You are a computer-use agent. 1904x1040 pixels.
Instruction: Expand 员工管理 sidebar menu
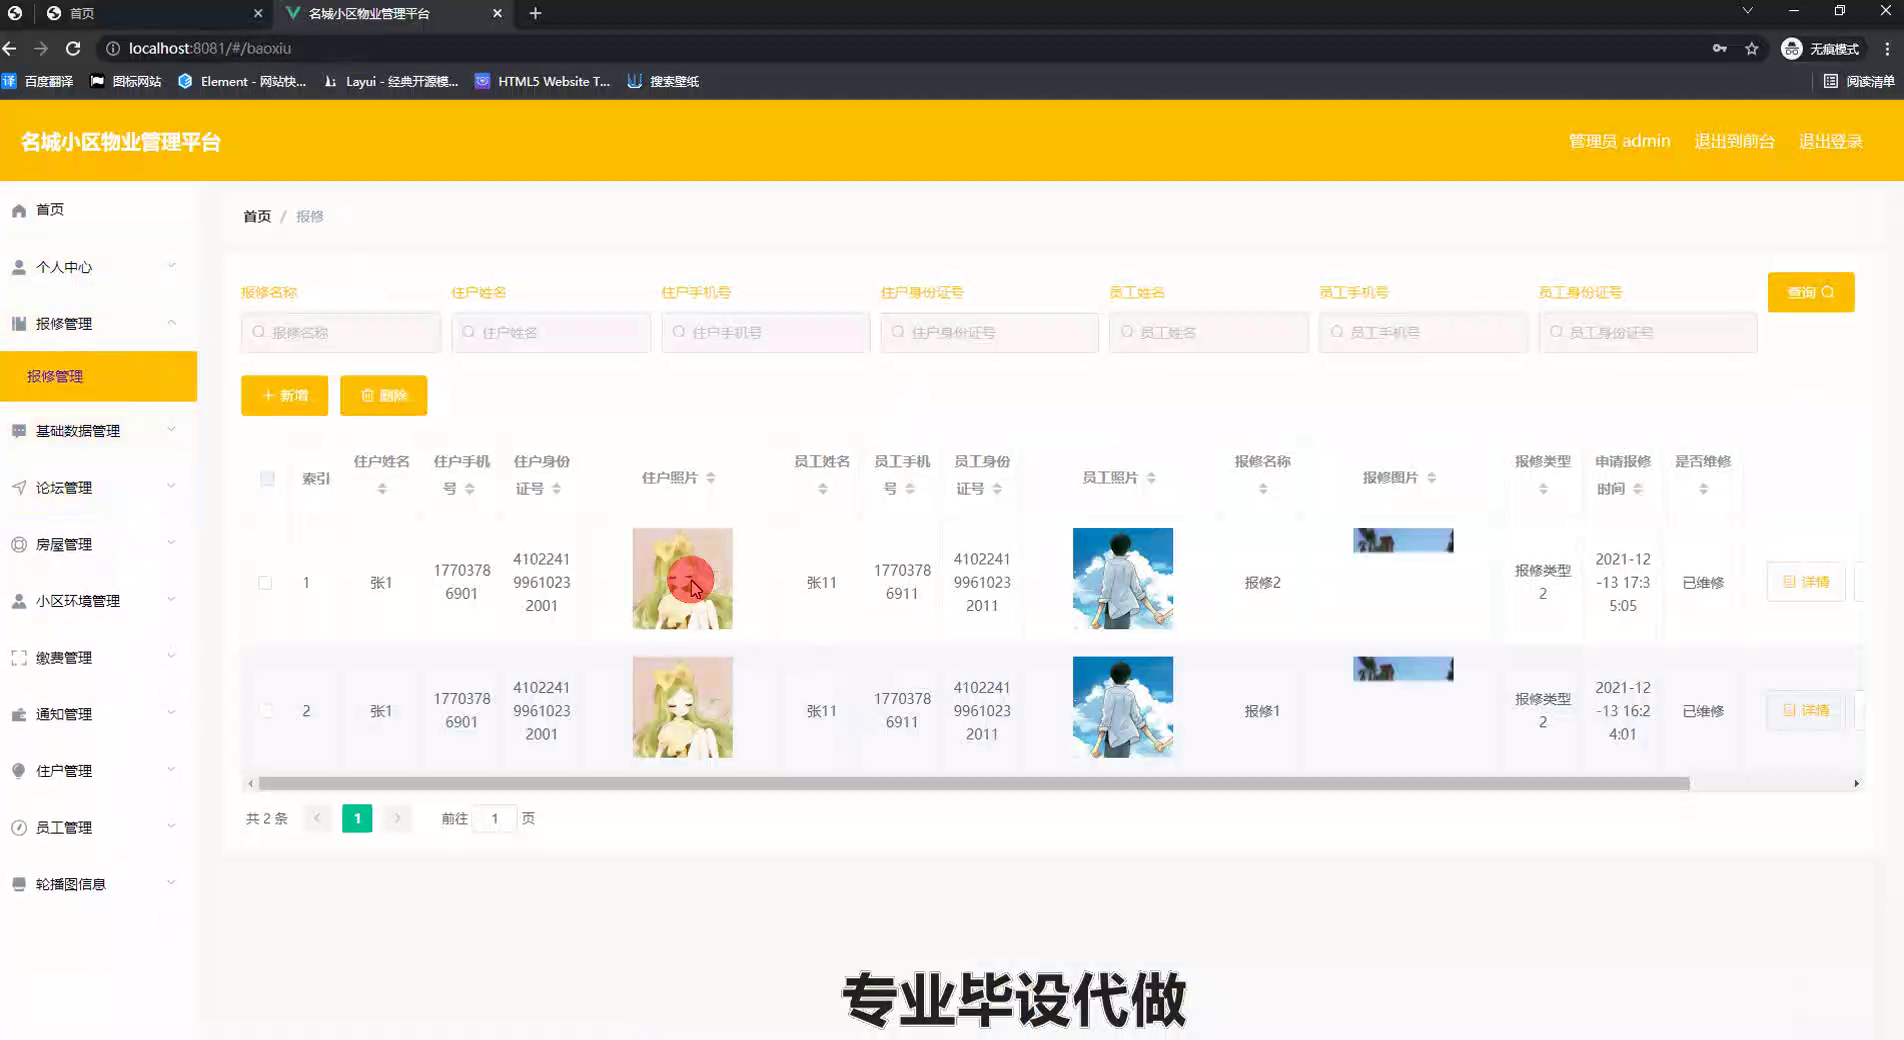(x=98, y=827)
